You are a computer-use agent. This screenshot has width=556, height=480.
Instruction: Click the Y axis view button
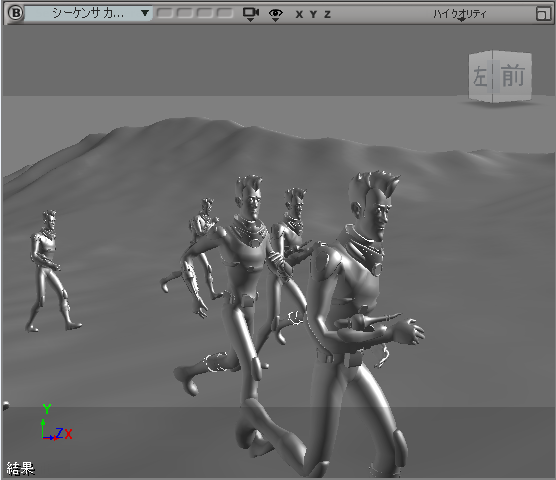[313, 15]
